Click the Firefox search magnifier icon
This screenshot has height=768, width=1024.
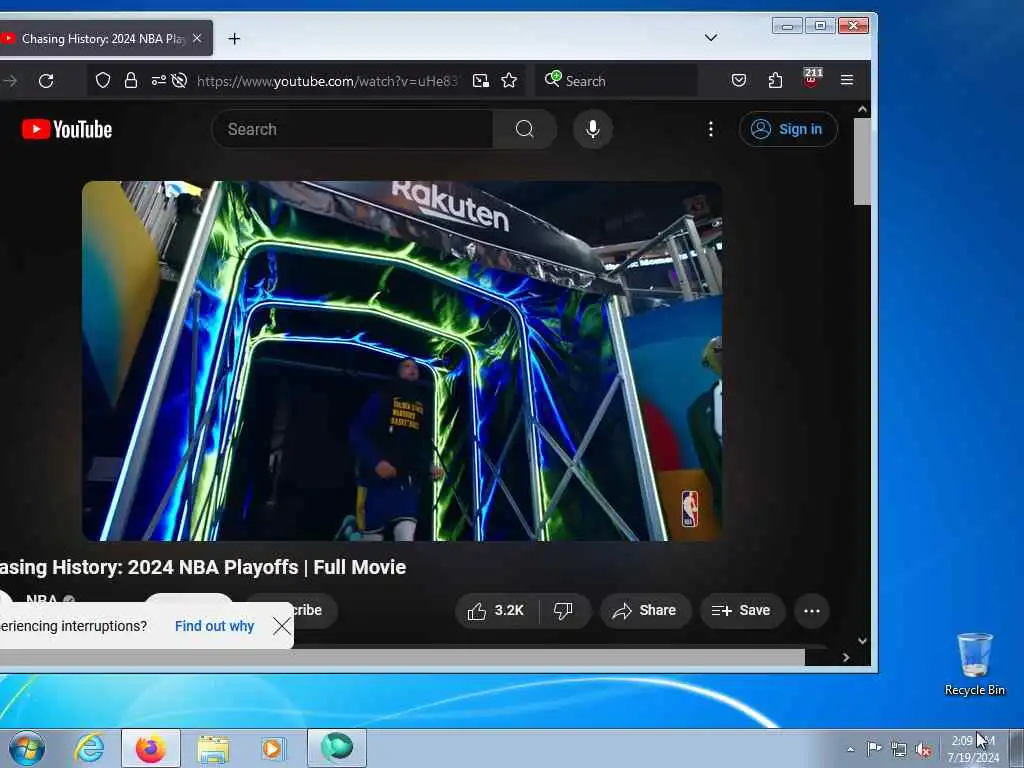pos(552,79)
